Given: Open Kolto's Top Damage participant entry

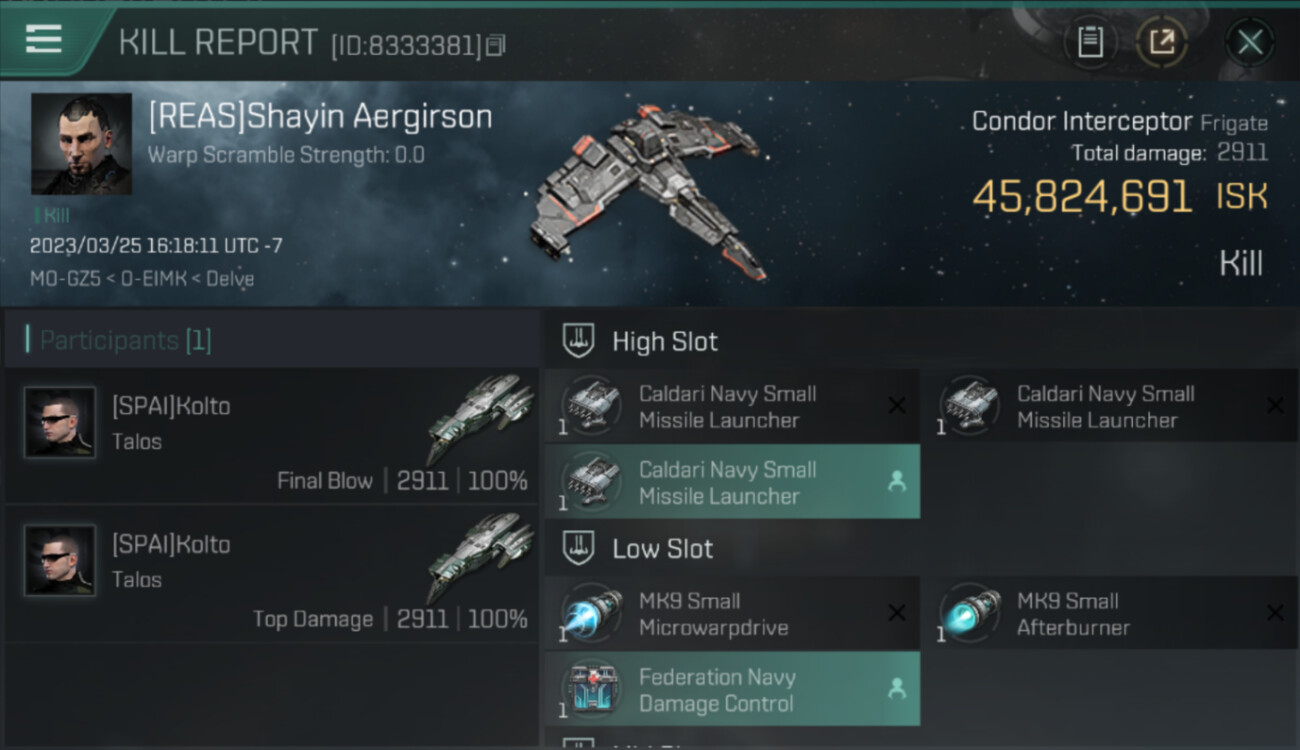Looking at the screenshot, I should pyautogui.click(x=271, y=573).
